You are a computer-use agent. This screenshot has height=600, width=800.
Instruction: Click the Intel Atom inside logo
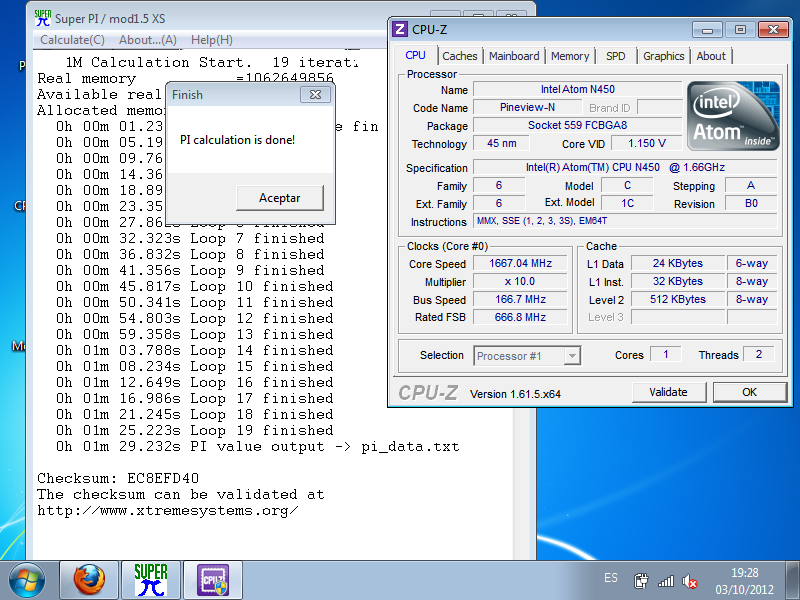pos(734,116)
